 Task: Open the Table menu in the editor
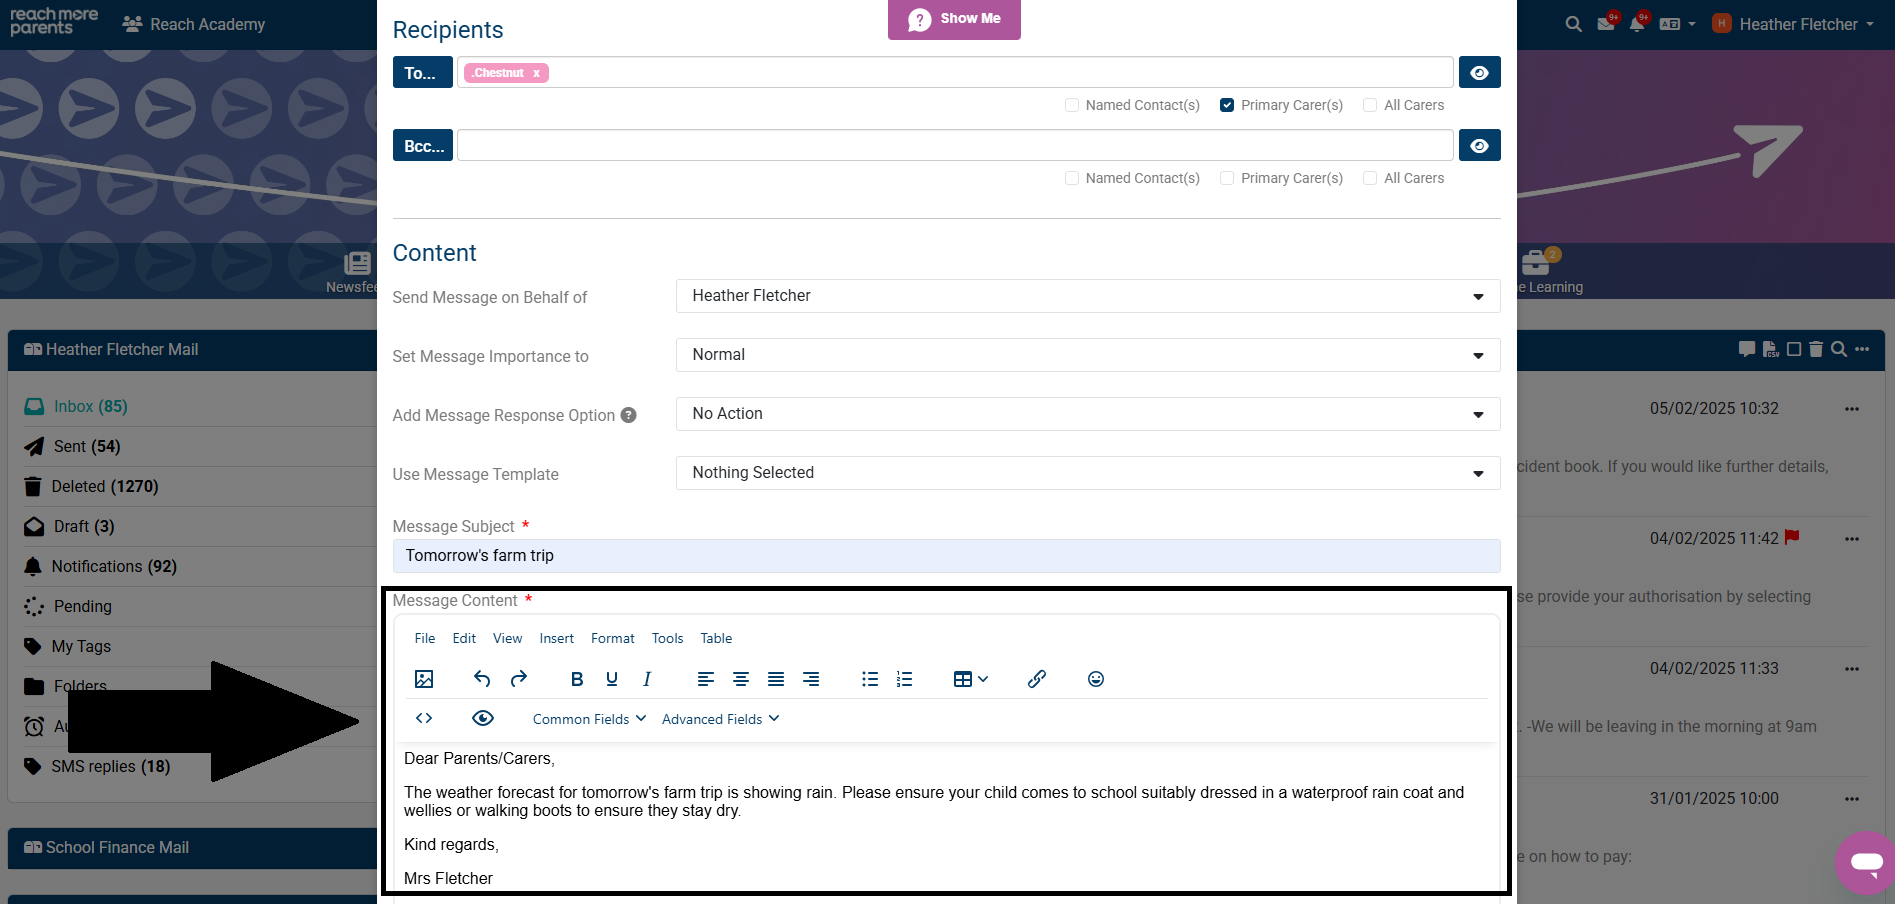tap(716, 638)
